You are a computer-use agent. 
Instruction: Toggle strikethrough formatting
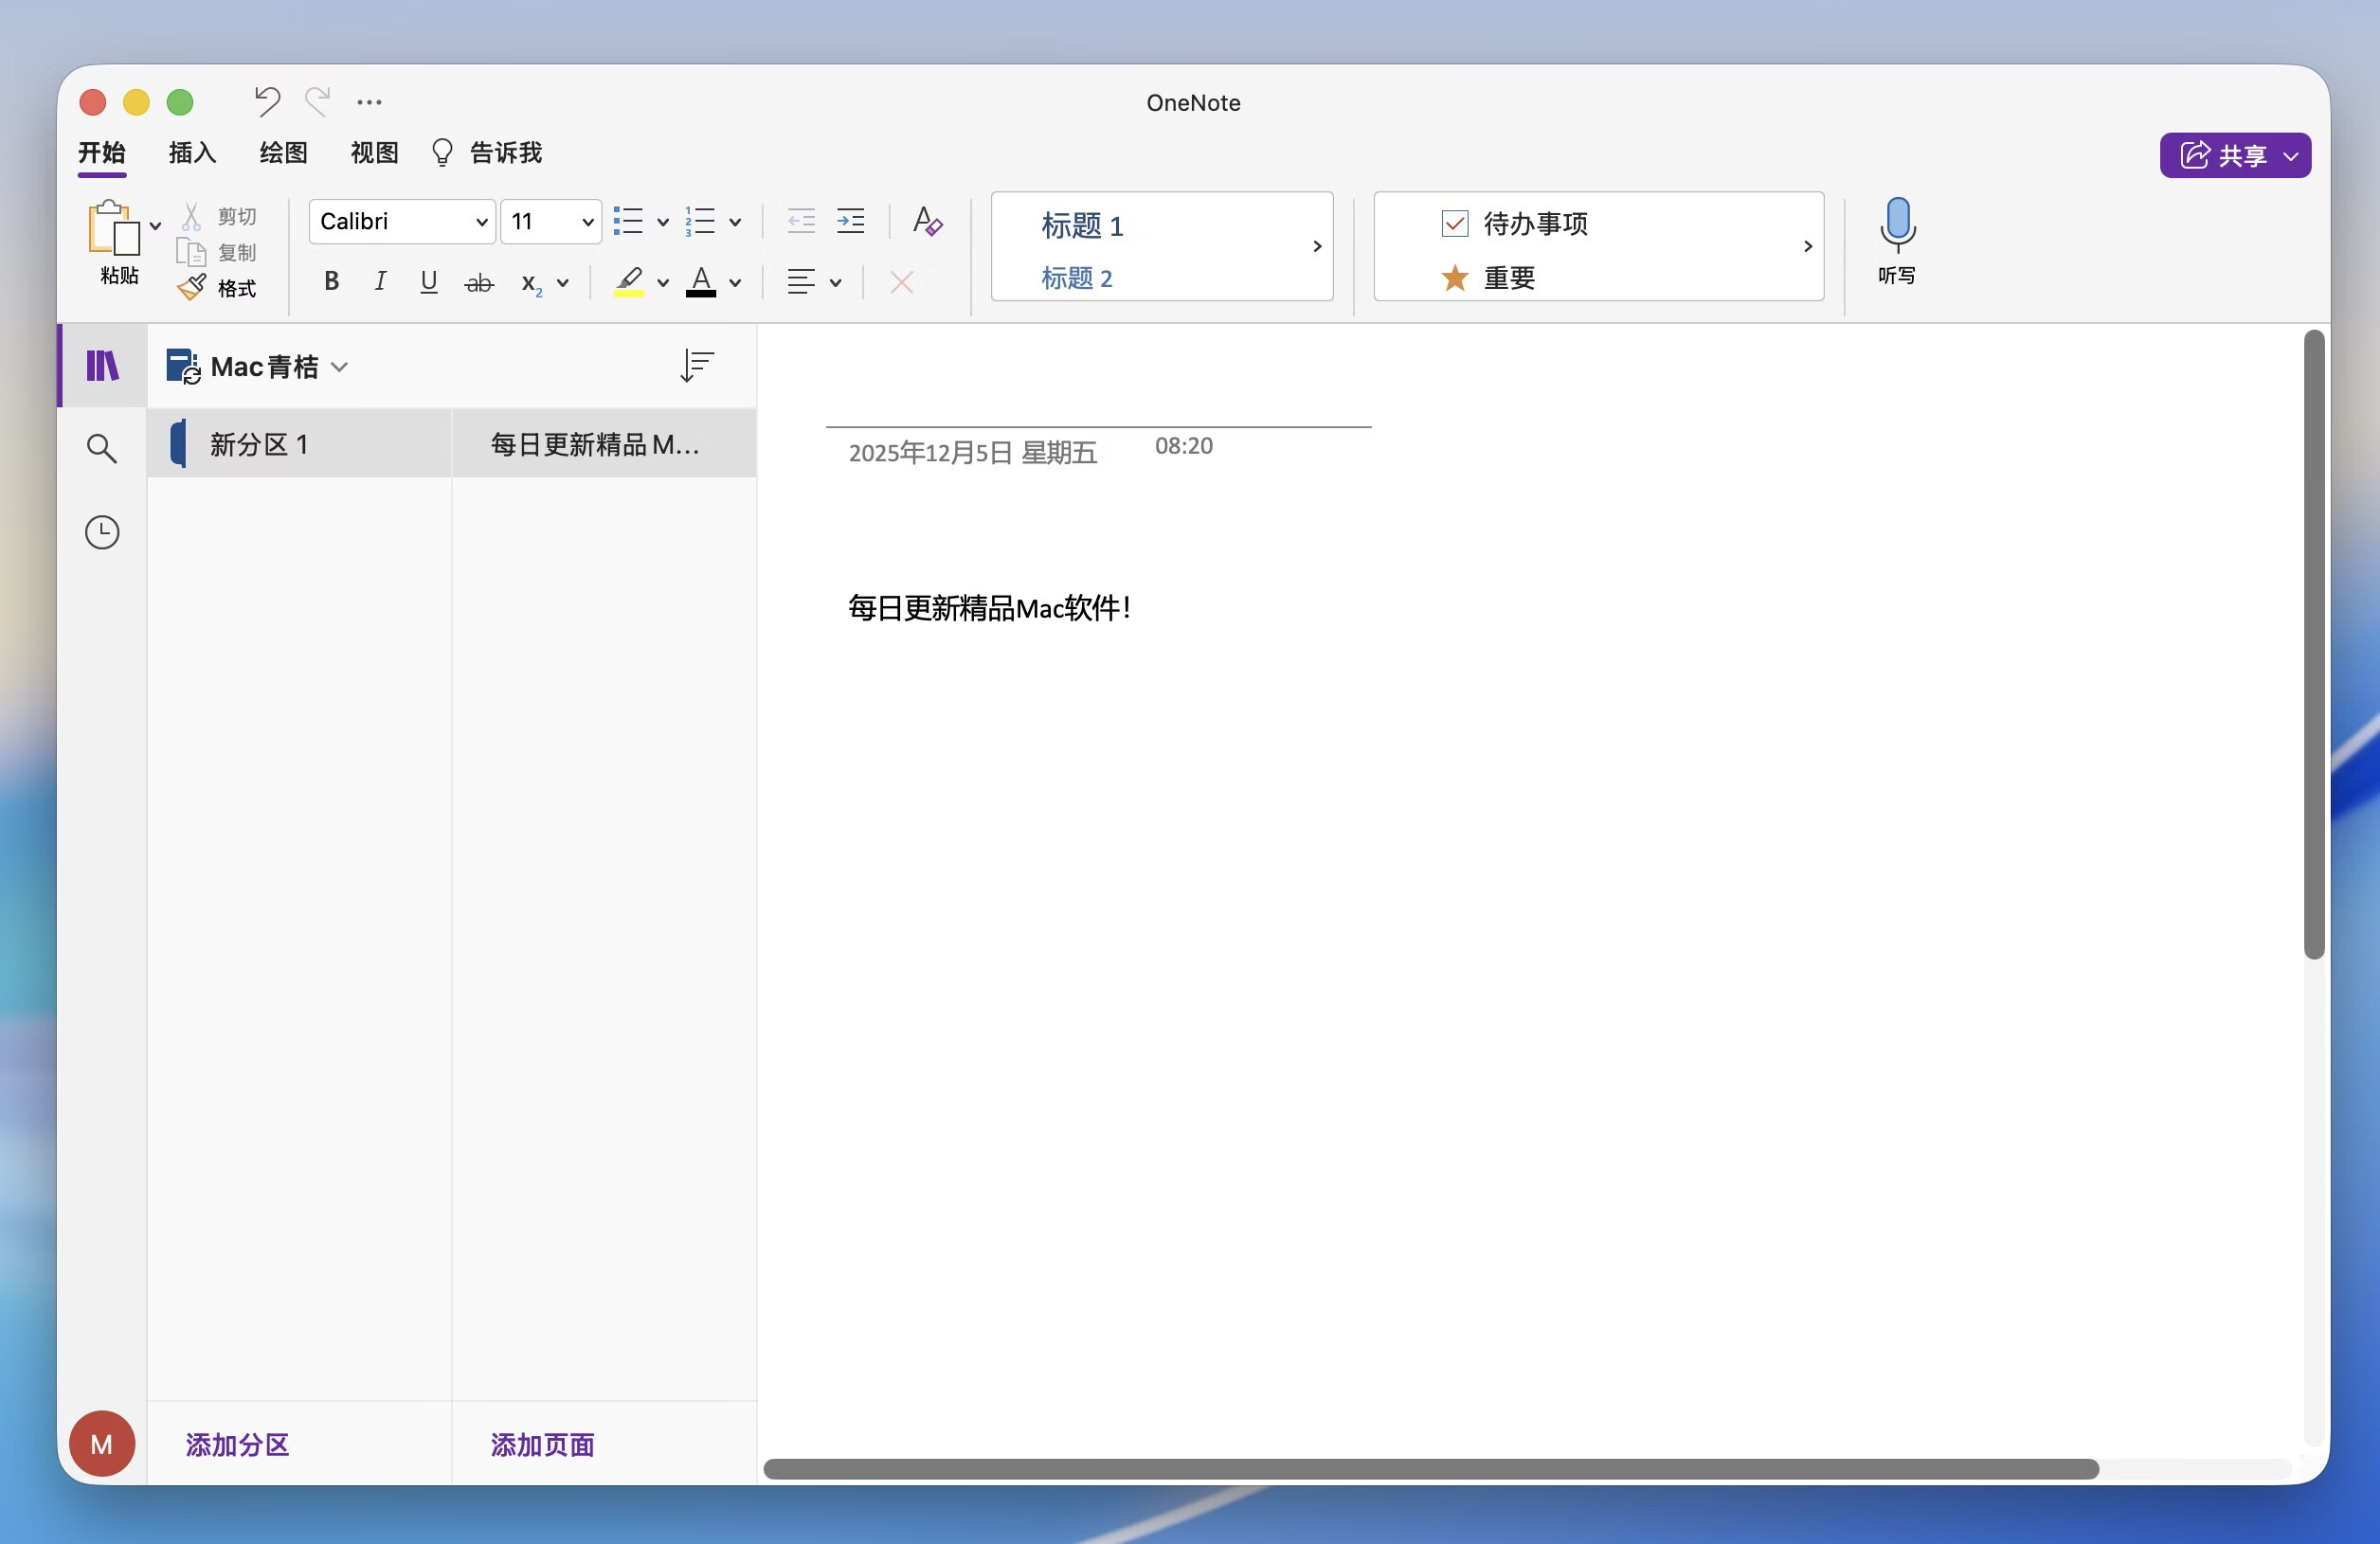[x=479, y=282]
